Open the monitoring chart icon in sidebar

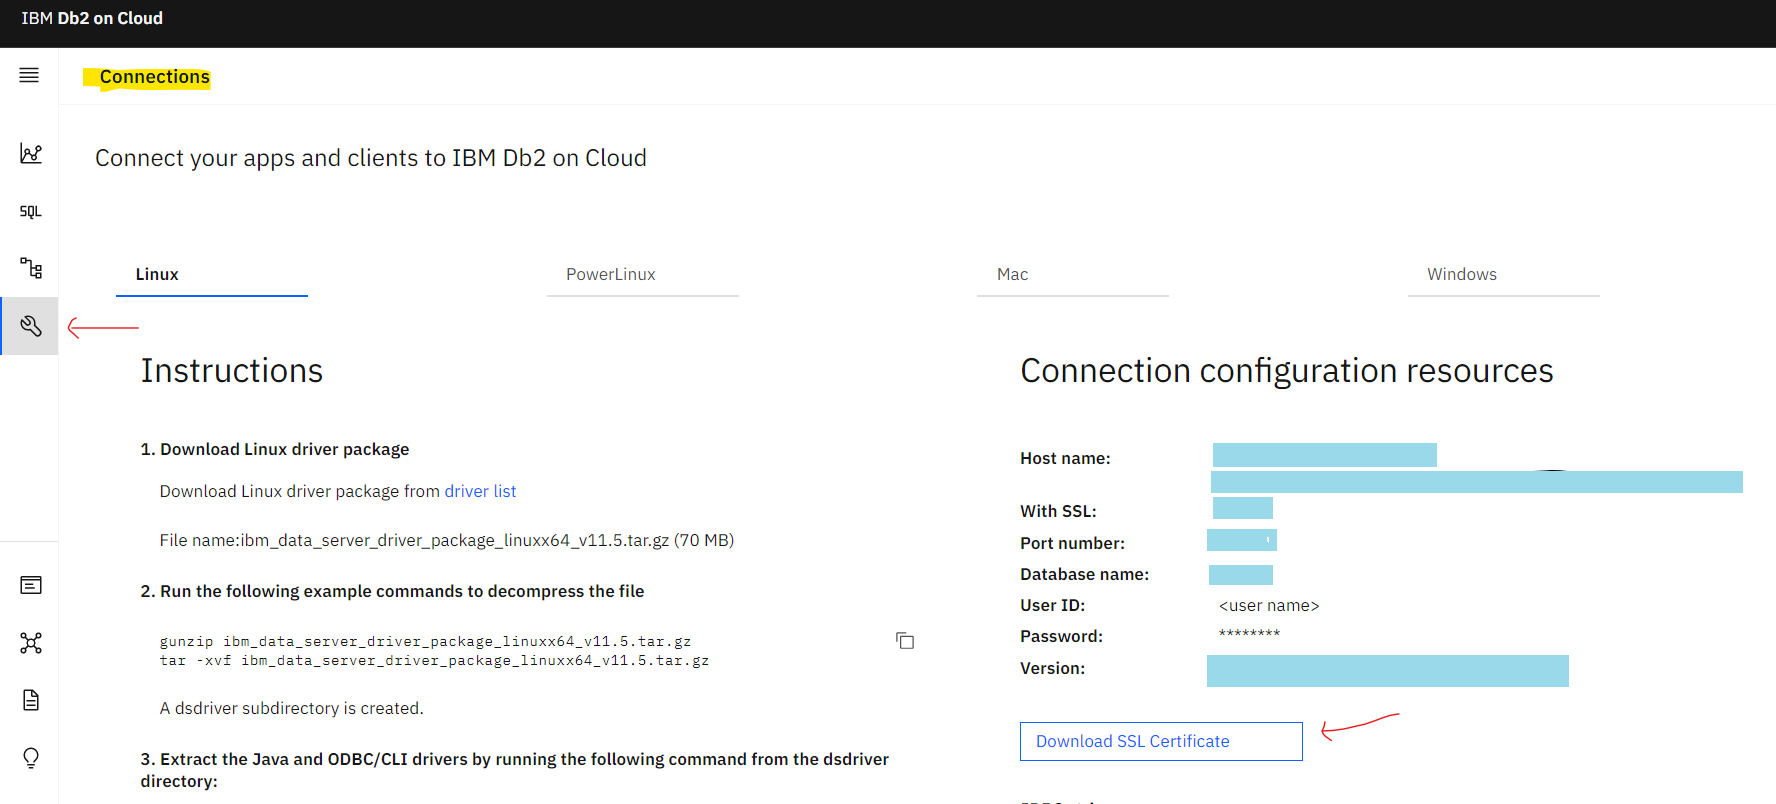tap(30, 153)
